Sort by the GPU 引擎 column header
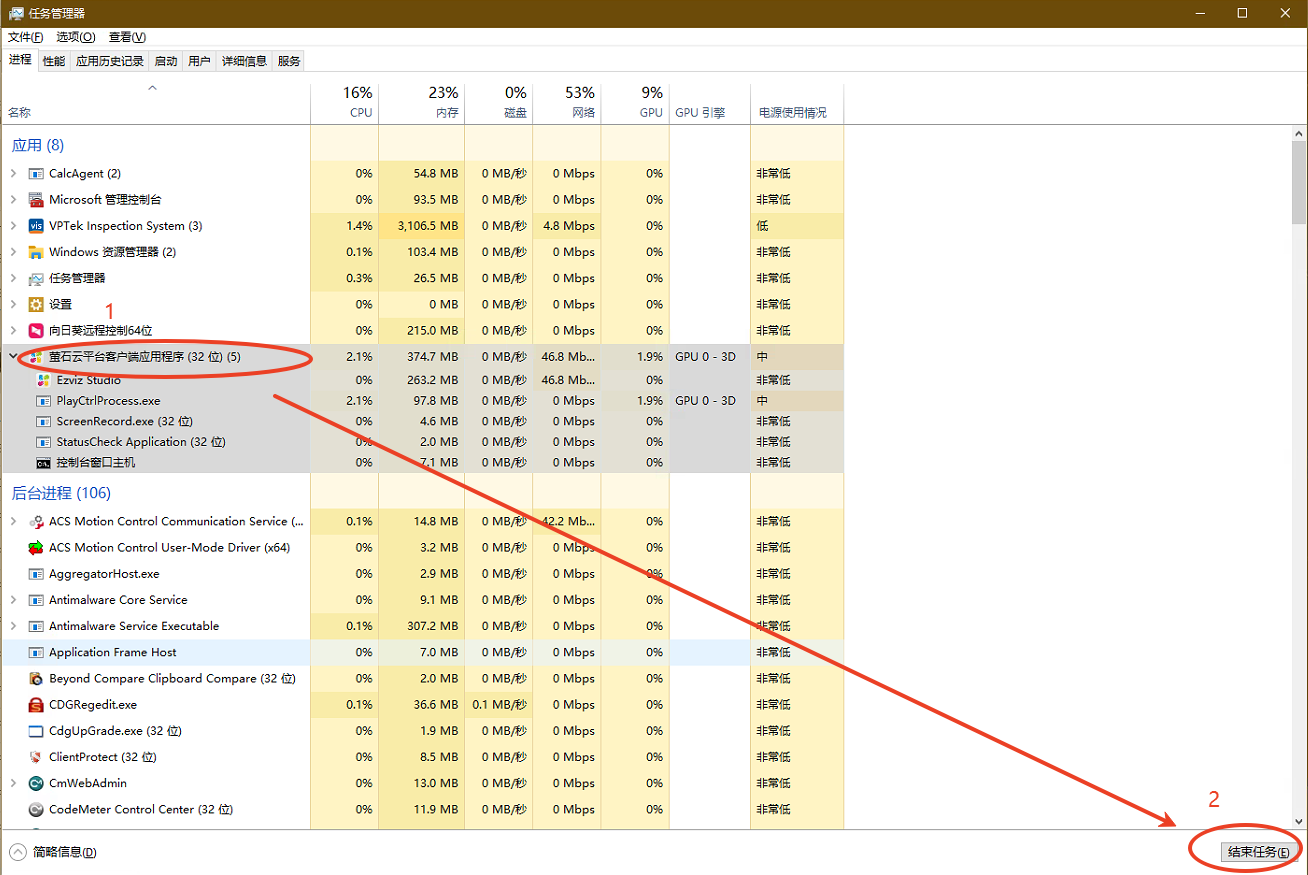Viewport: 1308px width, 875px height. 710,102
